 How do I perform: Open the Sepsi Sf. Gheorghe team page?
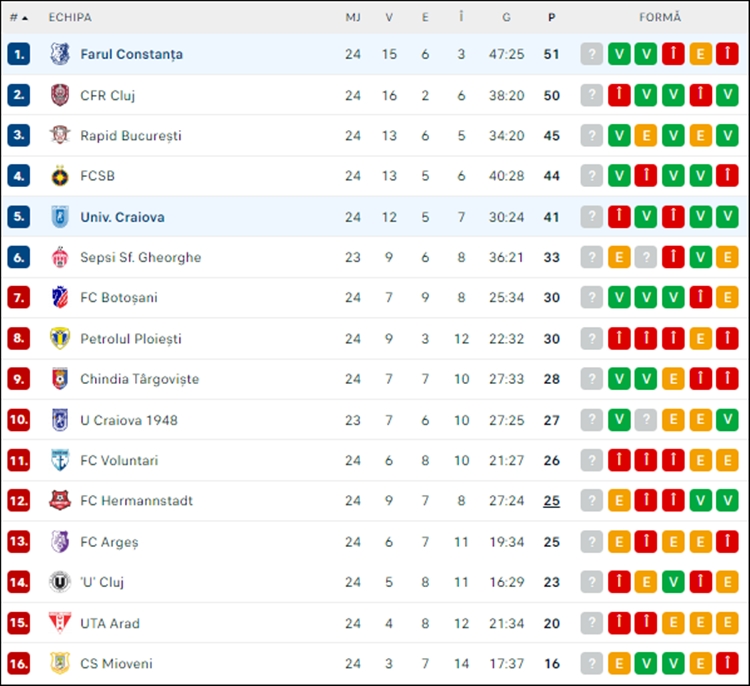[x=141, y=257]
